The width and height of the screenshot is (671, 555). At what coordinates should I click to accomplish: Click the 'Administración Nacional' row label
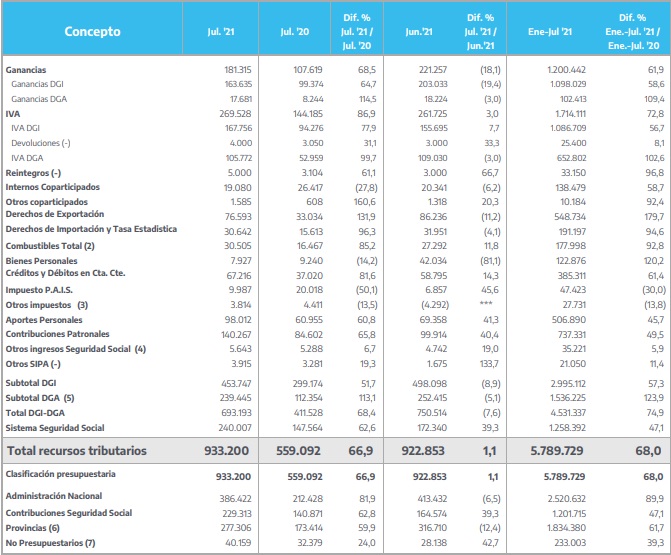[x=53, y=496]
